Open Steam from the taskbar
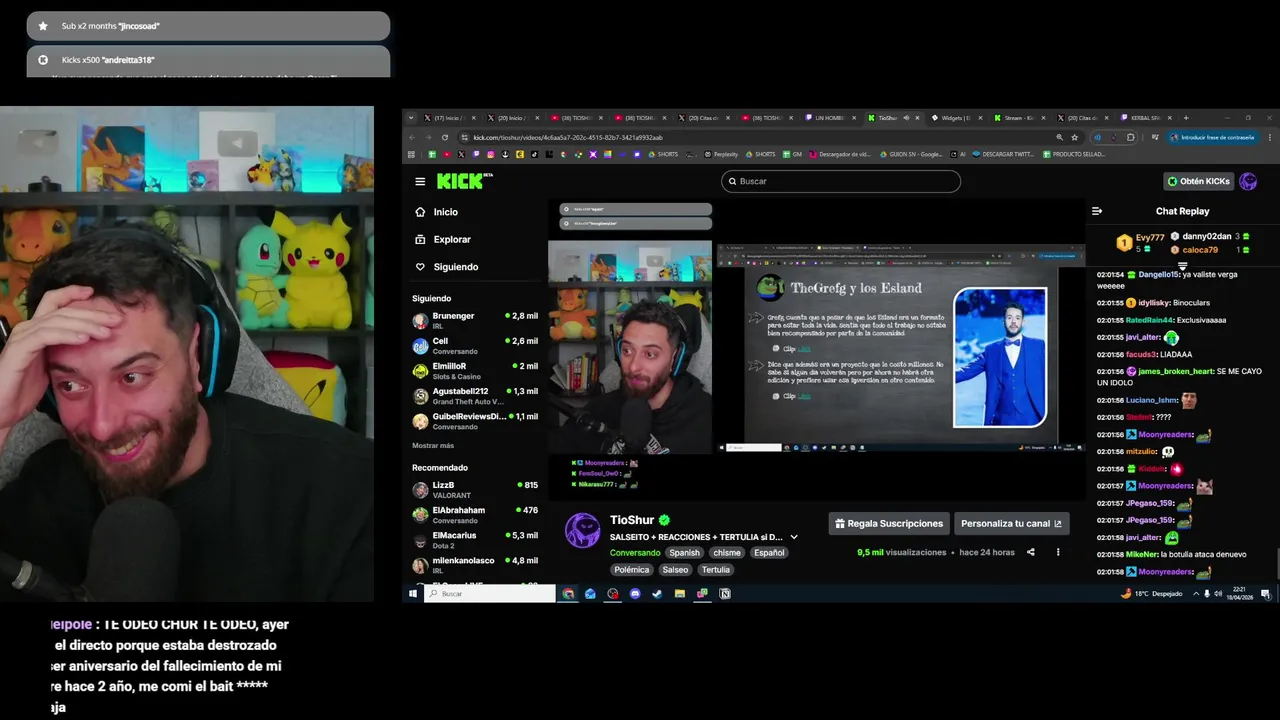 (x=657, y=594)
